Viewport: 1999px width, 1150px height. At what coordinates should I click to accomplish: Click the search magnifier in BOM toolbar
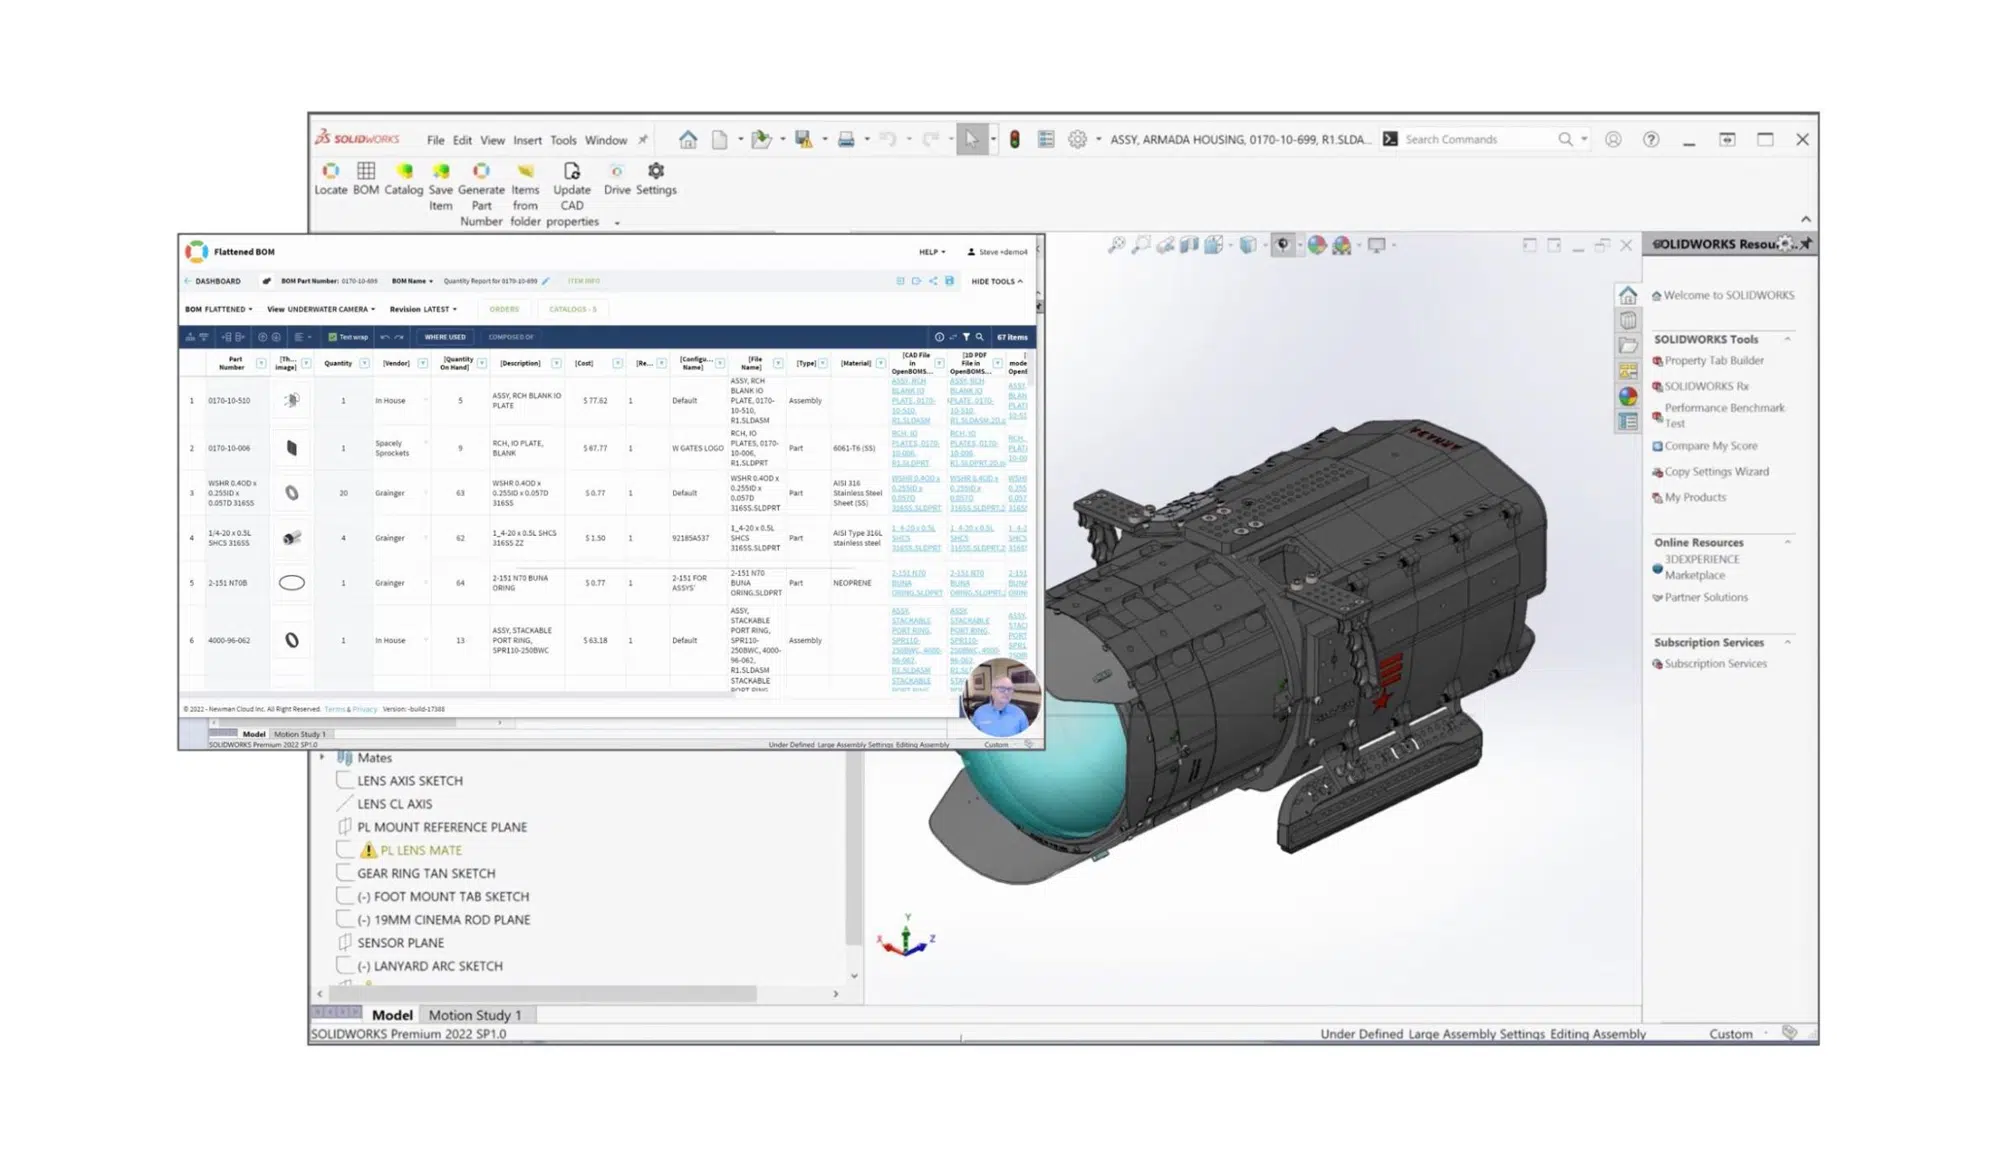click(x=980, y=337)
